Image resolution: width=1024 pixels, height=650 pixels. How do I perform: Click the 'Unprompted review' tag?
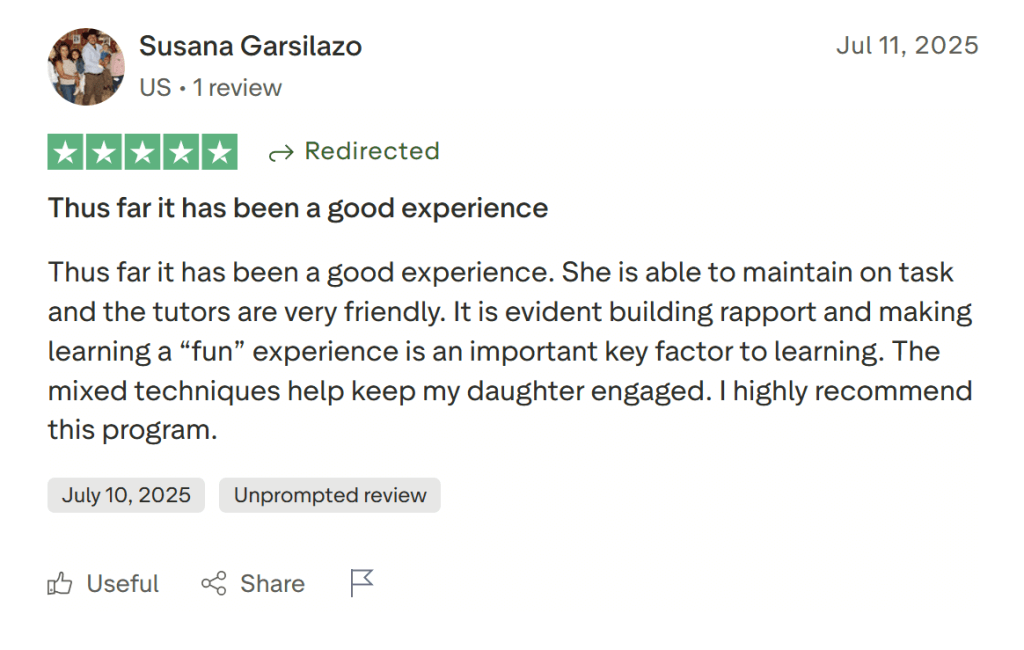(330, 495)
